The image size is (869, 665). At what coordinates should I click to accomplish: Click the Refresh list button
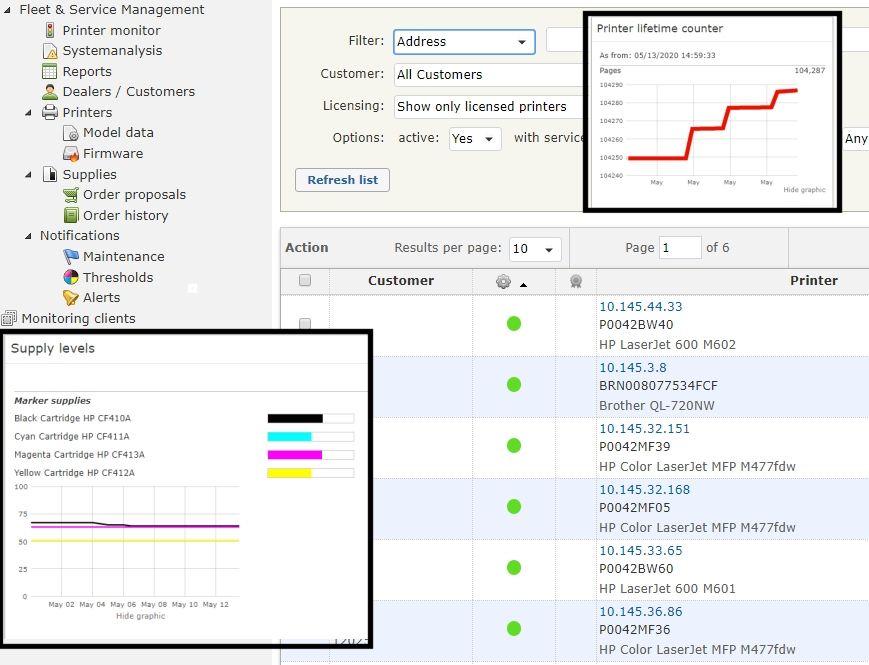point(342,180)
